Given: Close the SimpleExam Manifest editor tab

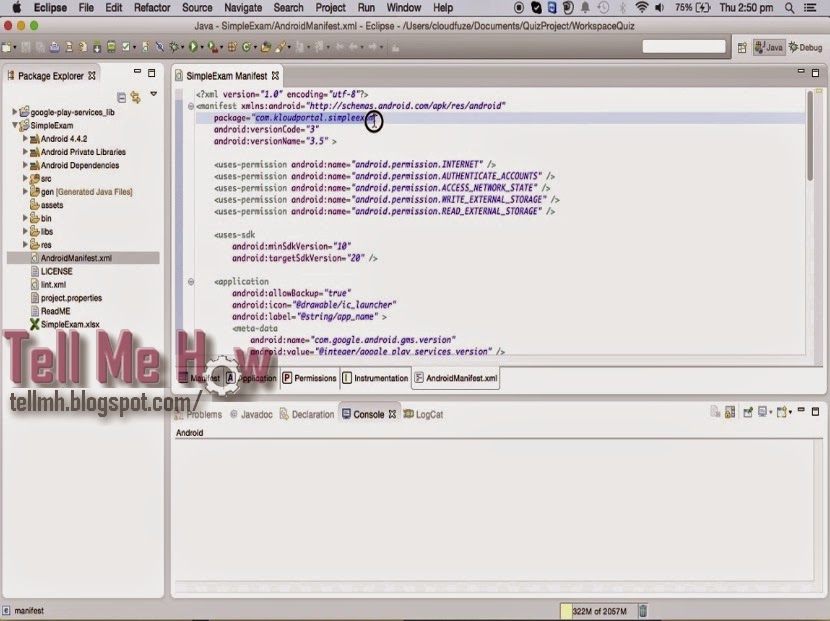Looking at the screenshot, I should pos(275,76).
